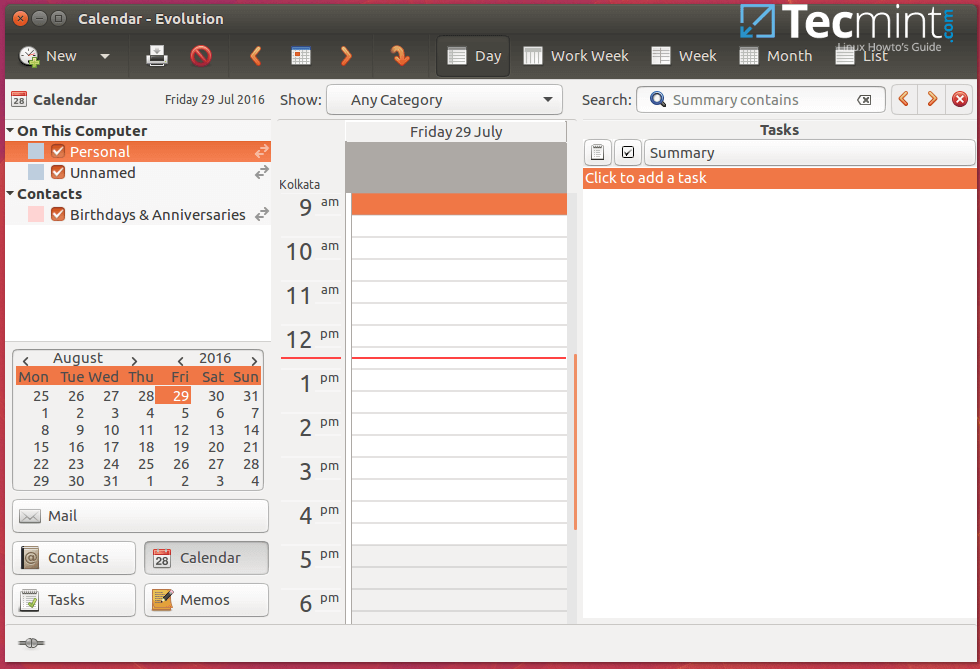980x669 pixels.
Task: Switch to Day view
Action: coord(474,56)
